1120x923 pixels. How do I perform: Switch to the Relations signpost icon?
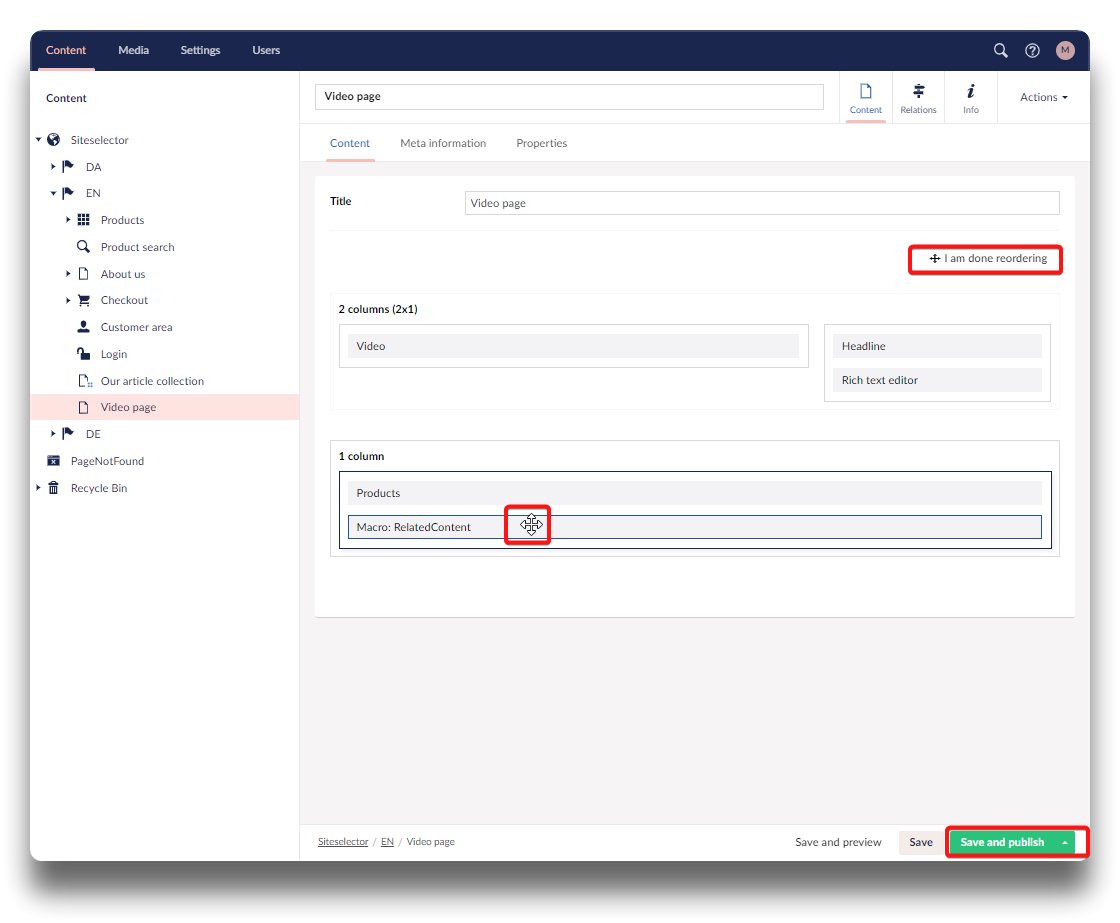[918, 97]
